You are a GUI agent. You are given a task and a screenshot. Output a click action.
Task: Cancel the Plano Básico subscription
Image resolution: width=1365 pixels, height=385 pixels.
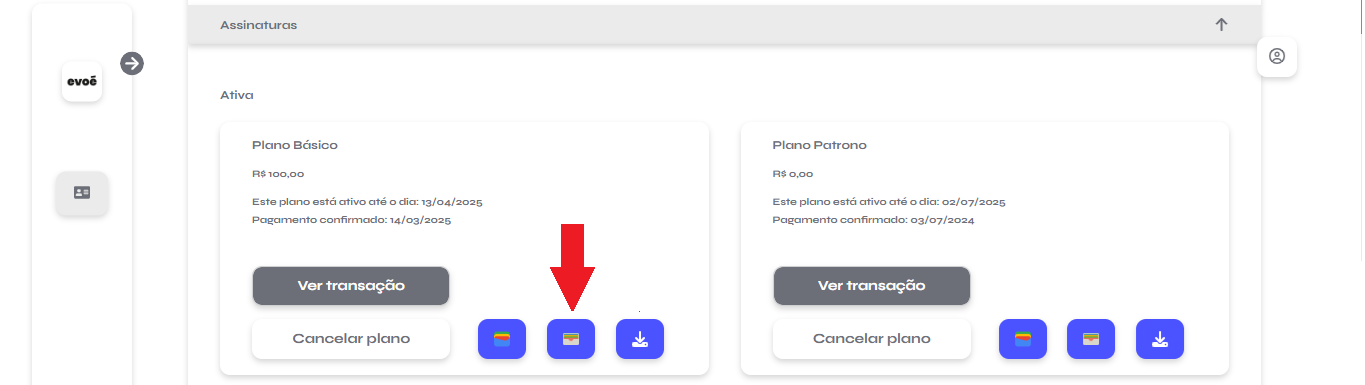[351, 339]
